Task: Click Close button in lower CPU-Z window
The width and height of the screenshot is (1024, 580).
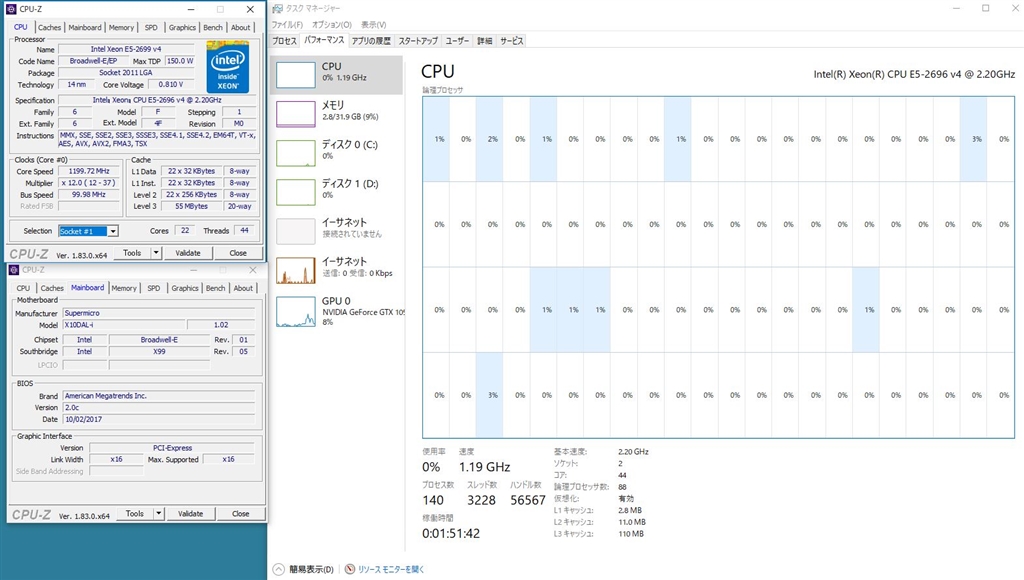Action: point(241,514)
